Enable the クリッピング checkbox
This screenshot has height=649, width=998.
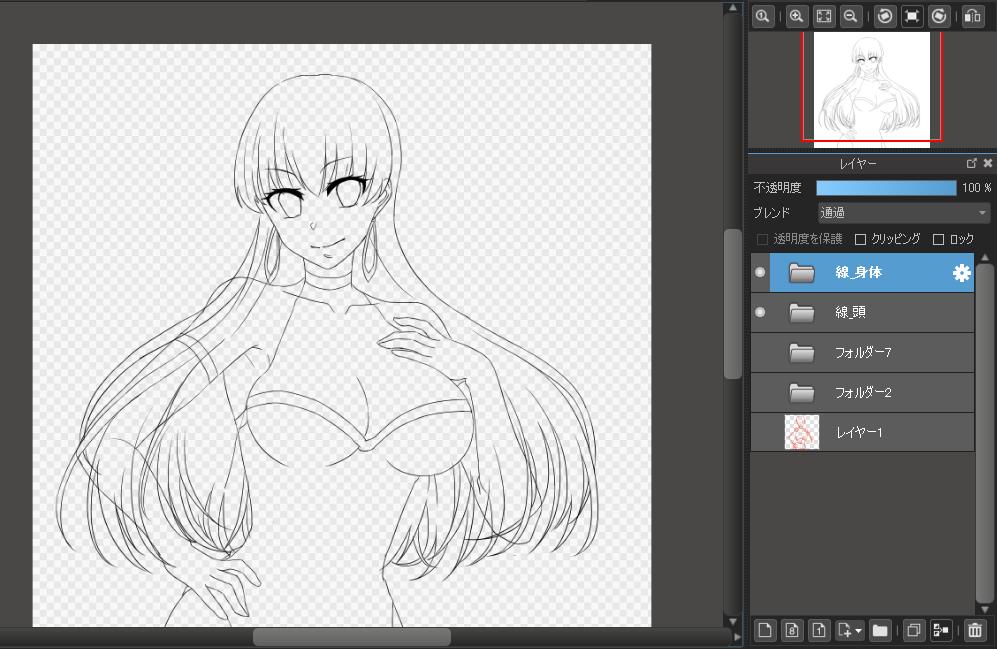[x=860, y=240]
